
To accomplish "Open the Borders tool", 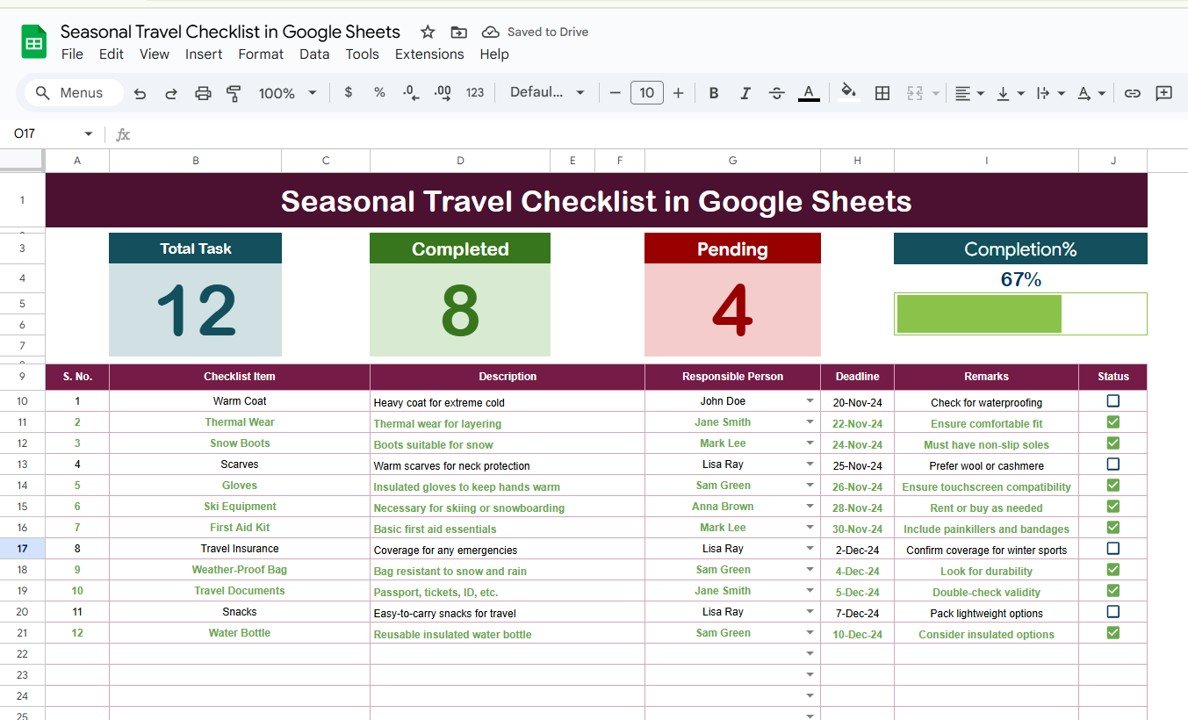I will point(882,92).
